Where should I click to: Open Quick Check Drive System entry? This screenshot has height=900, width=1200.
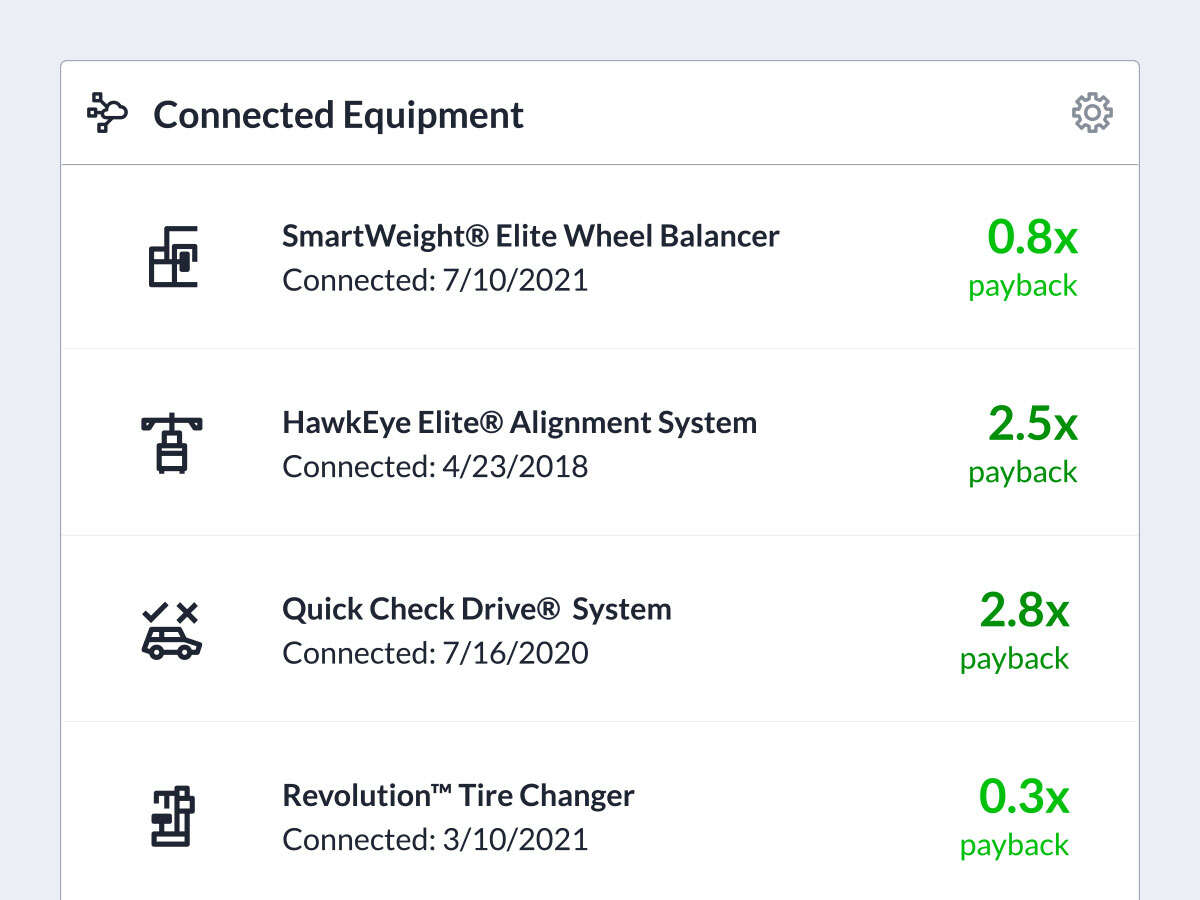tap(476, 609)
